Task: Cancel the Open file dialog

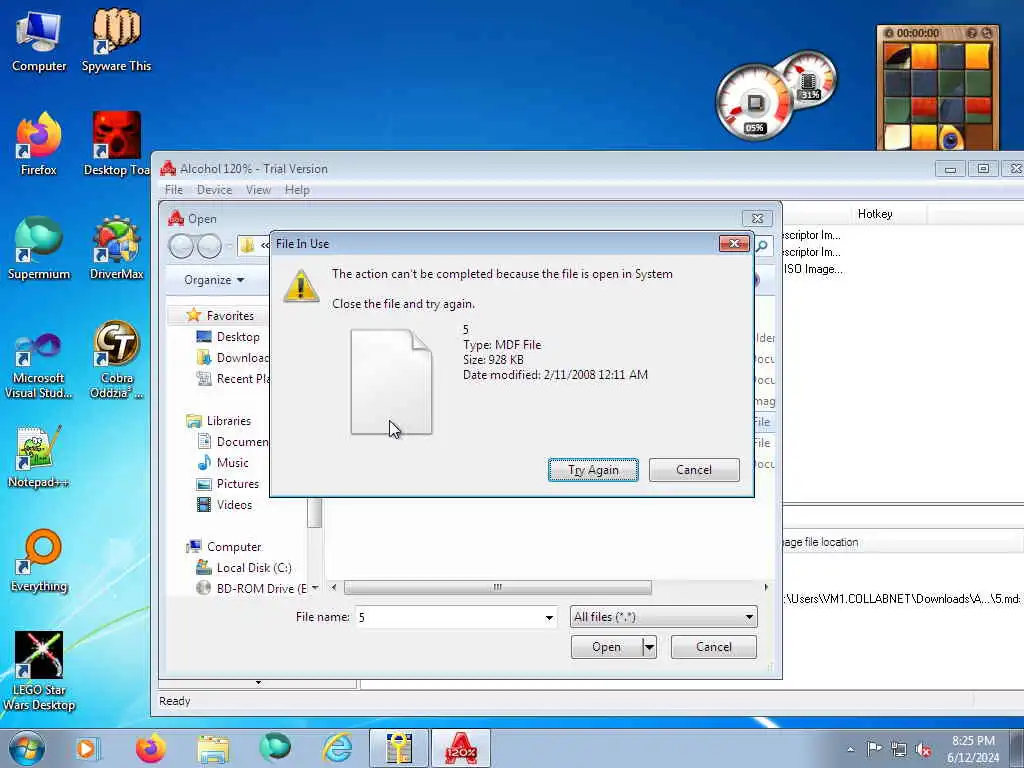Action: [713, 647]
